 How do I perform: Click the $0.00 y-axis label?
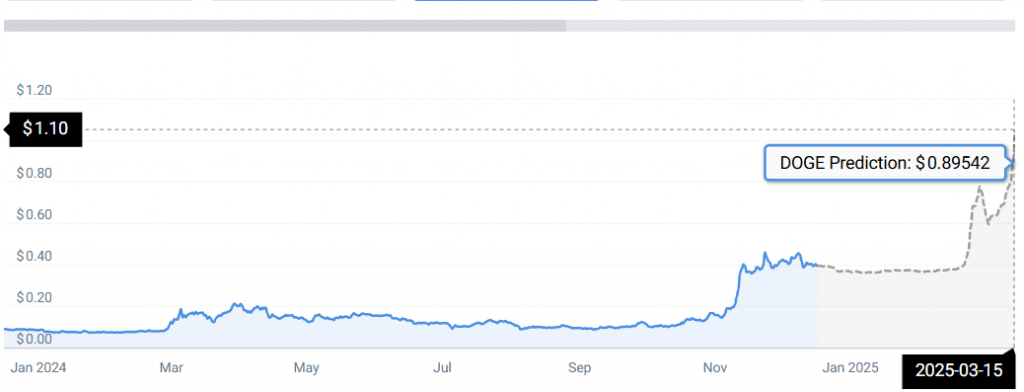pyautogui.click(x=35, y=339)
